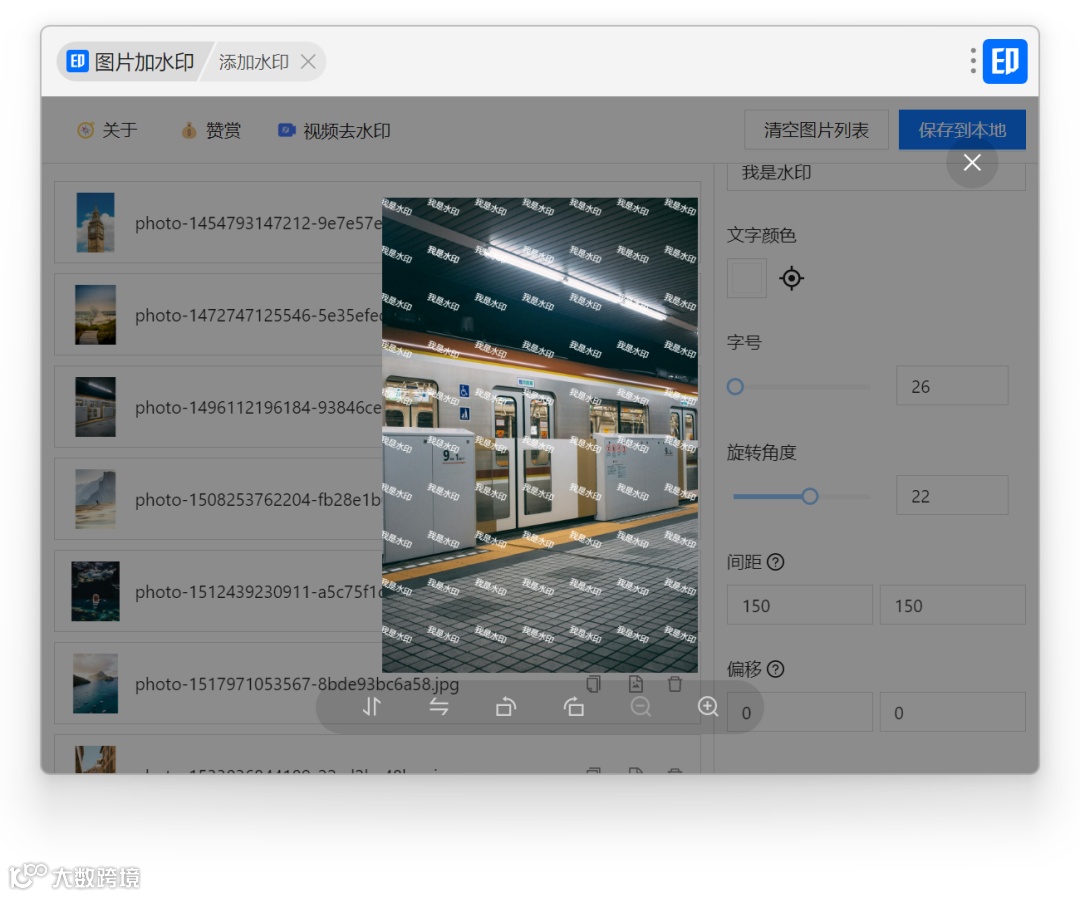Screen dimensions: 1080x897
Task: Show help for 间距 spacing
Action: click(776, 562)
